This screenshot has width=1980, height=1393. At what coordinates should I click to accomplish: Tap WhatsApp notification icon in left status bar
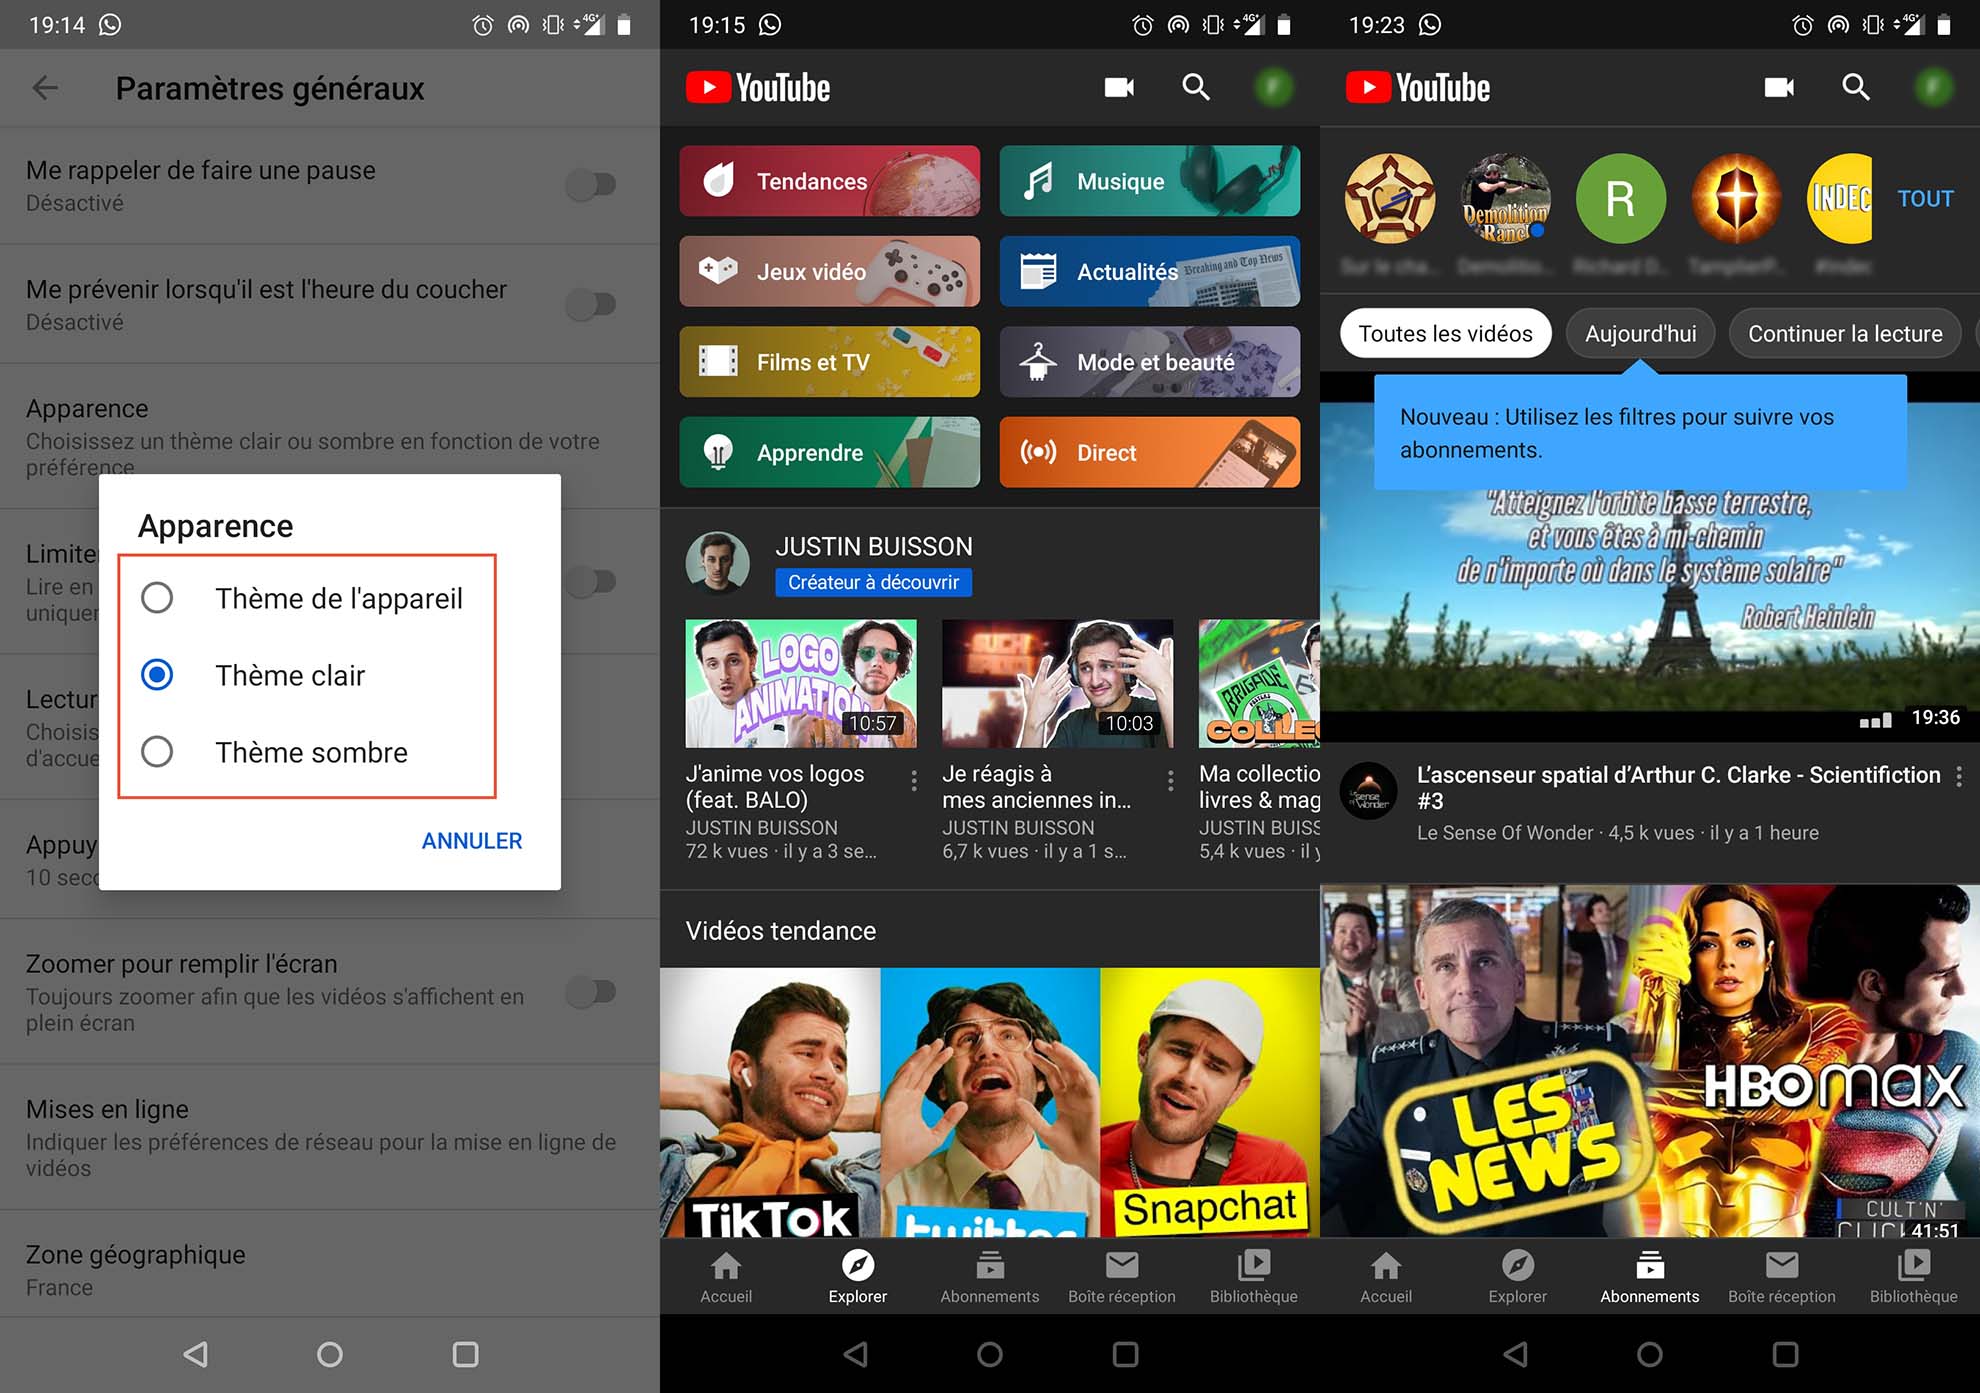click(x=110, y=24)
